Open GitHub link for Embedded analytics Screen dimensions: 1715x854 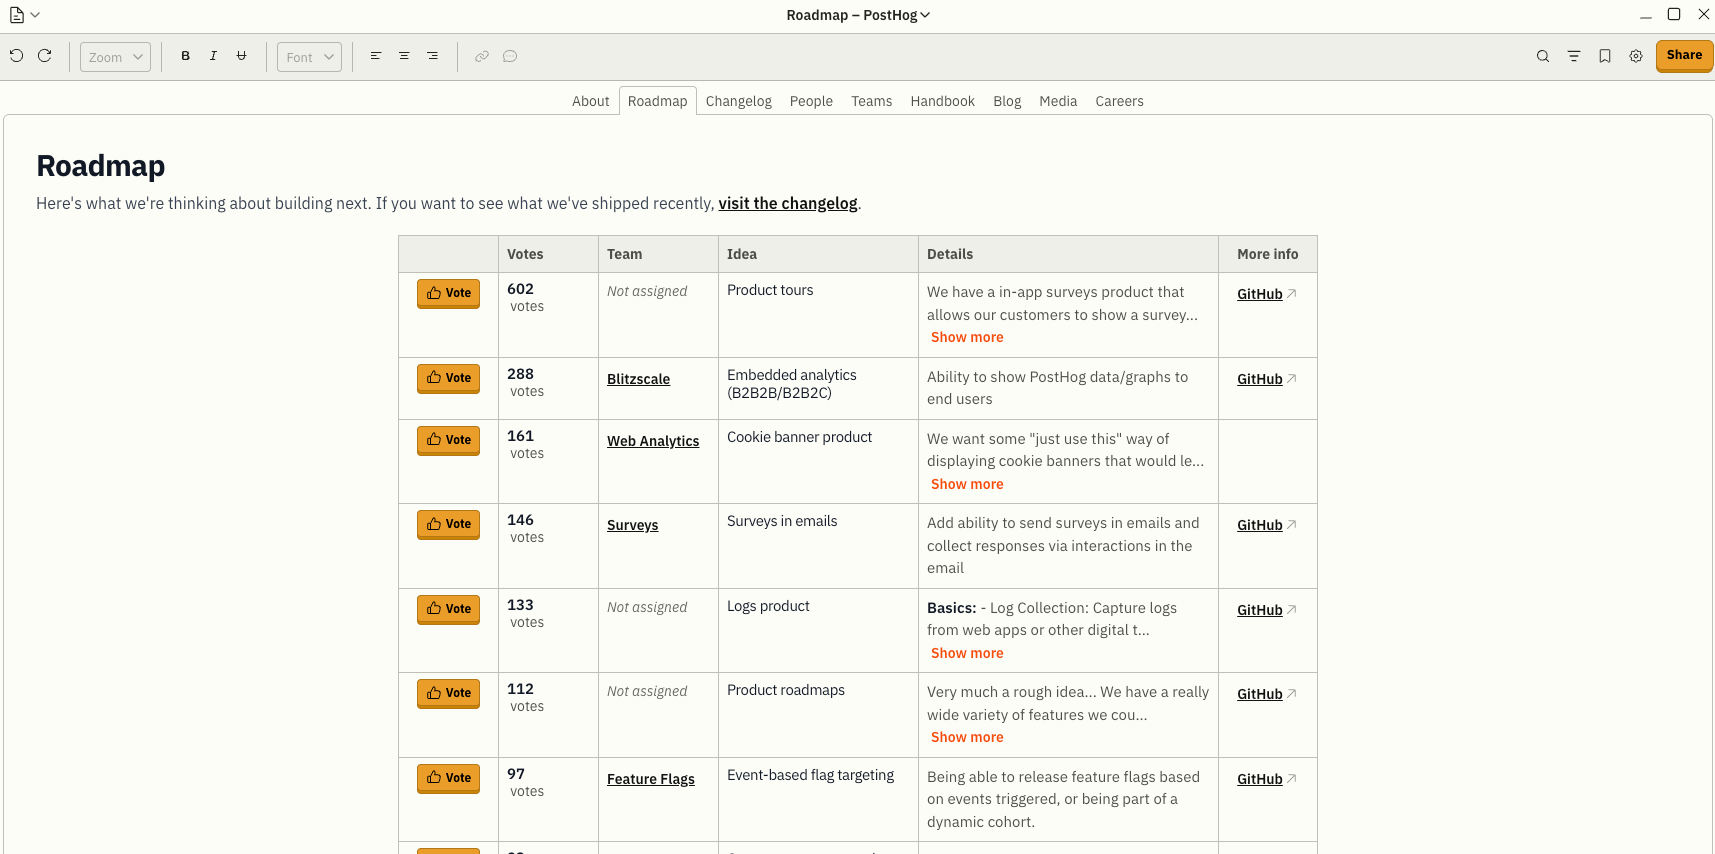(1266, 379)
